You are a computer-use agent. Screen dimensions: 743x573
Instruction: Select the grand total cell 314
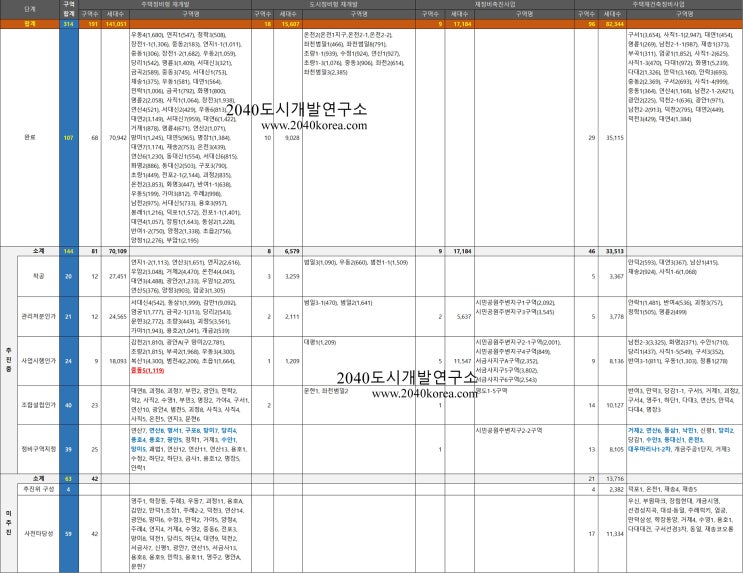69,24
